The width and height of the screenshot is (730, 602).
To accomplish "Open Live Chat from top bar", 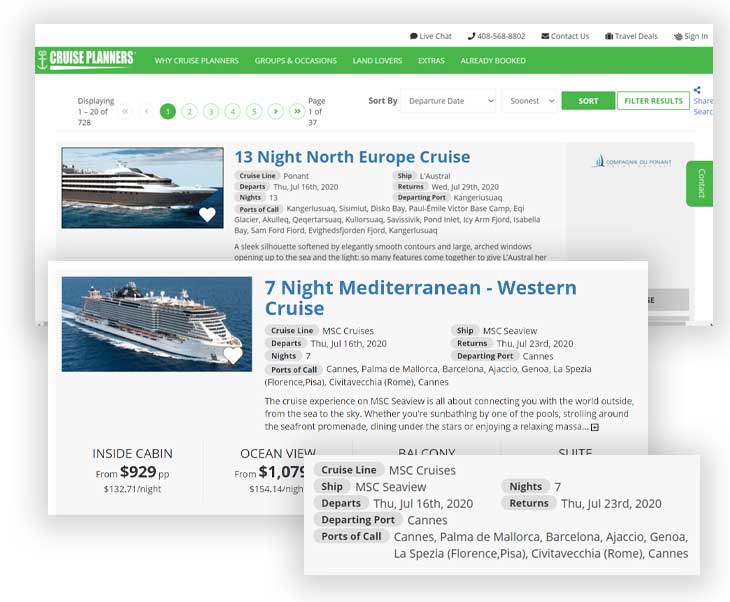I will 431,36.
